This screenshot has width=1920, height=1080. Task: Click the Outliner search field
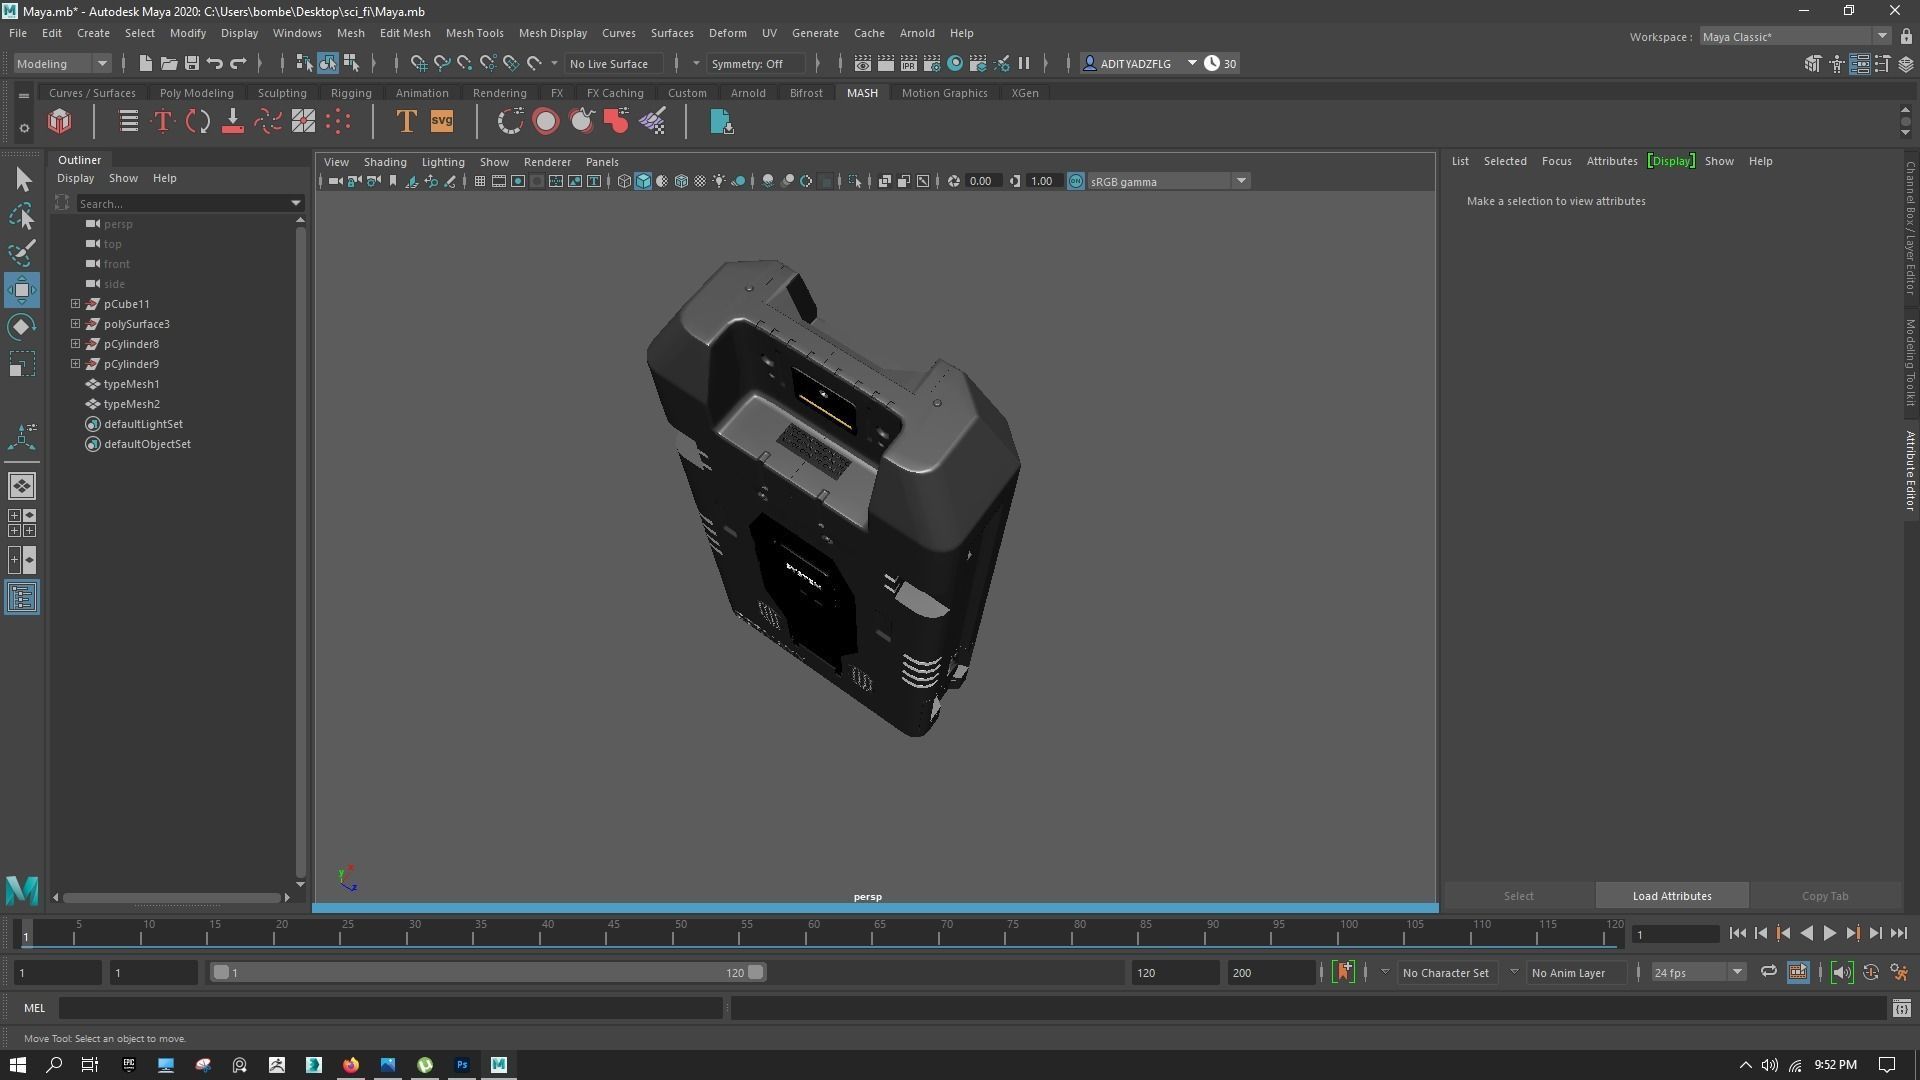click(183, 204)
